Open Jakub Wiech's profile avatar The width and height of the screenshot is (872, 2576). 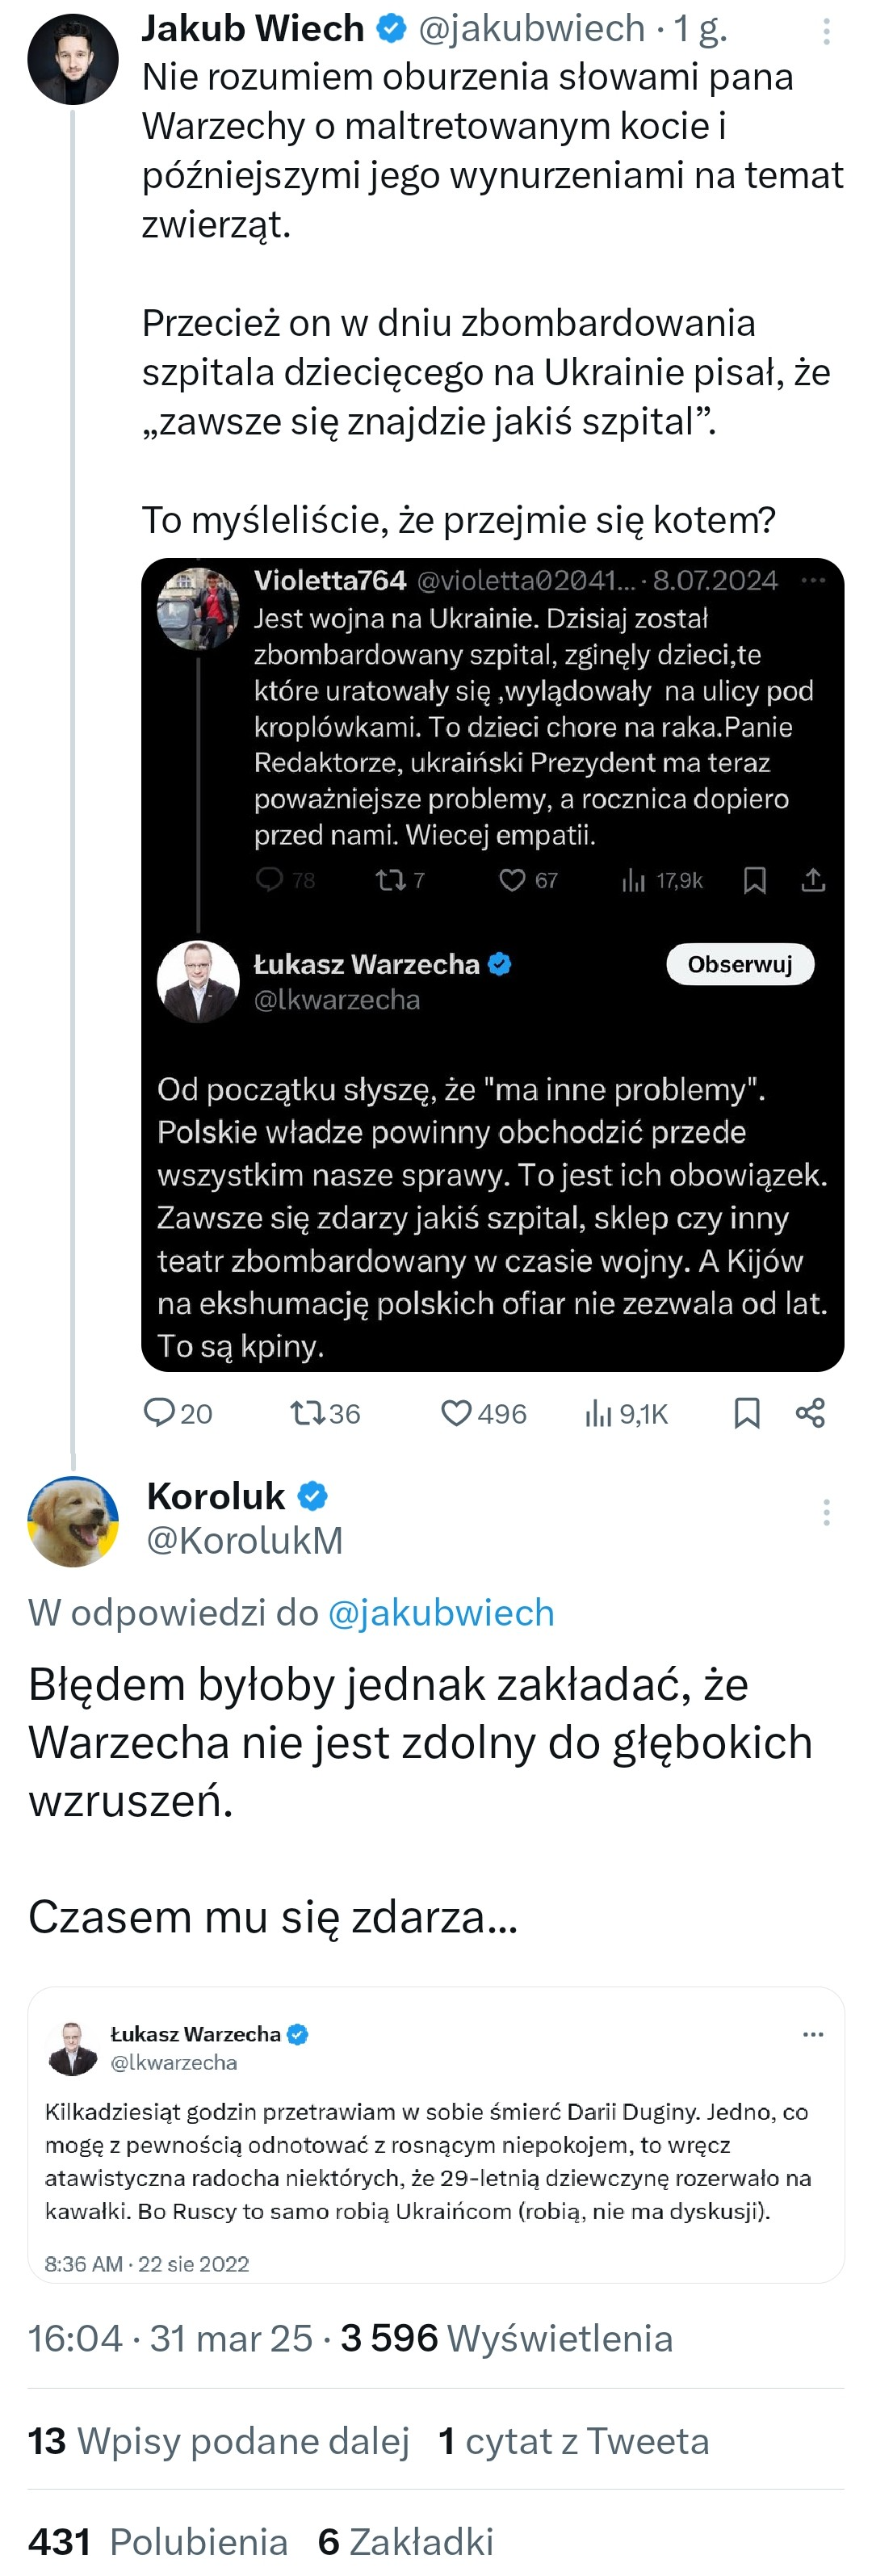pos(72,60)
